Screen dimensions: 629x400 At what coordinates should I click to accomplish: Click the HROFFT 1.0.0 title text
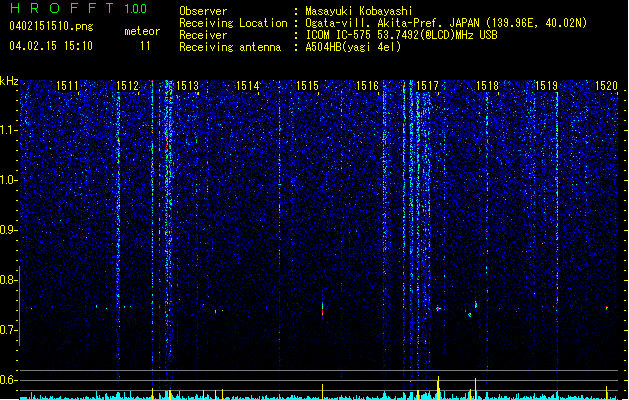[x=79, y=8]
